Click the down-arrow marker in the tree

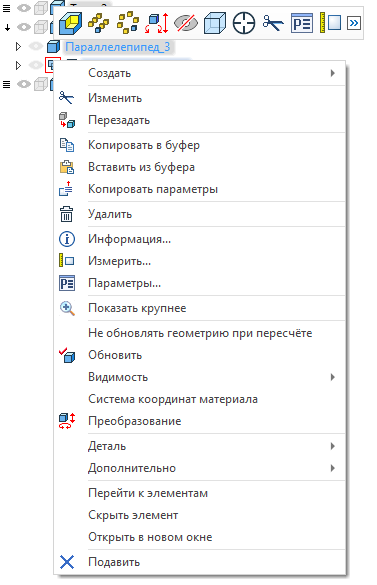pyautogui.click(x=7, y=27)
